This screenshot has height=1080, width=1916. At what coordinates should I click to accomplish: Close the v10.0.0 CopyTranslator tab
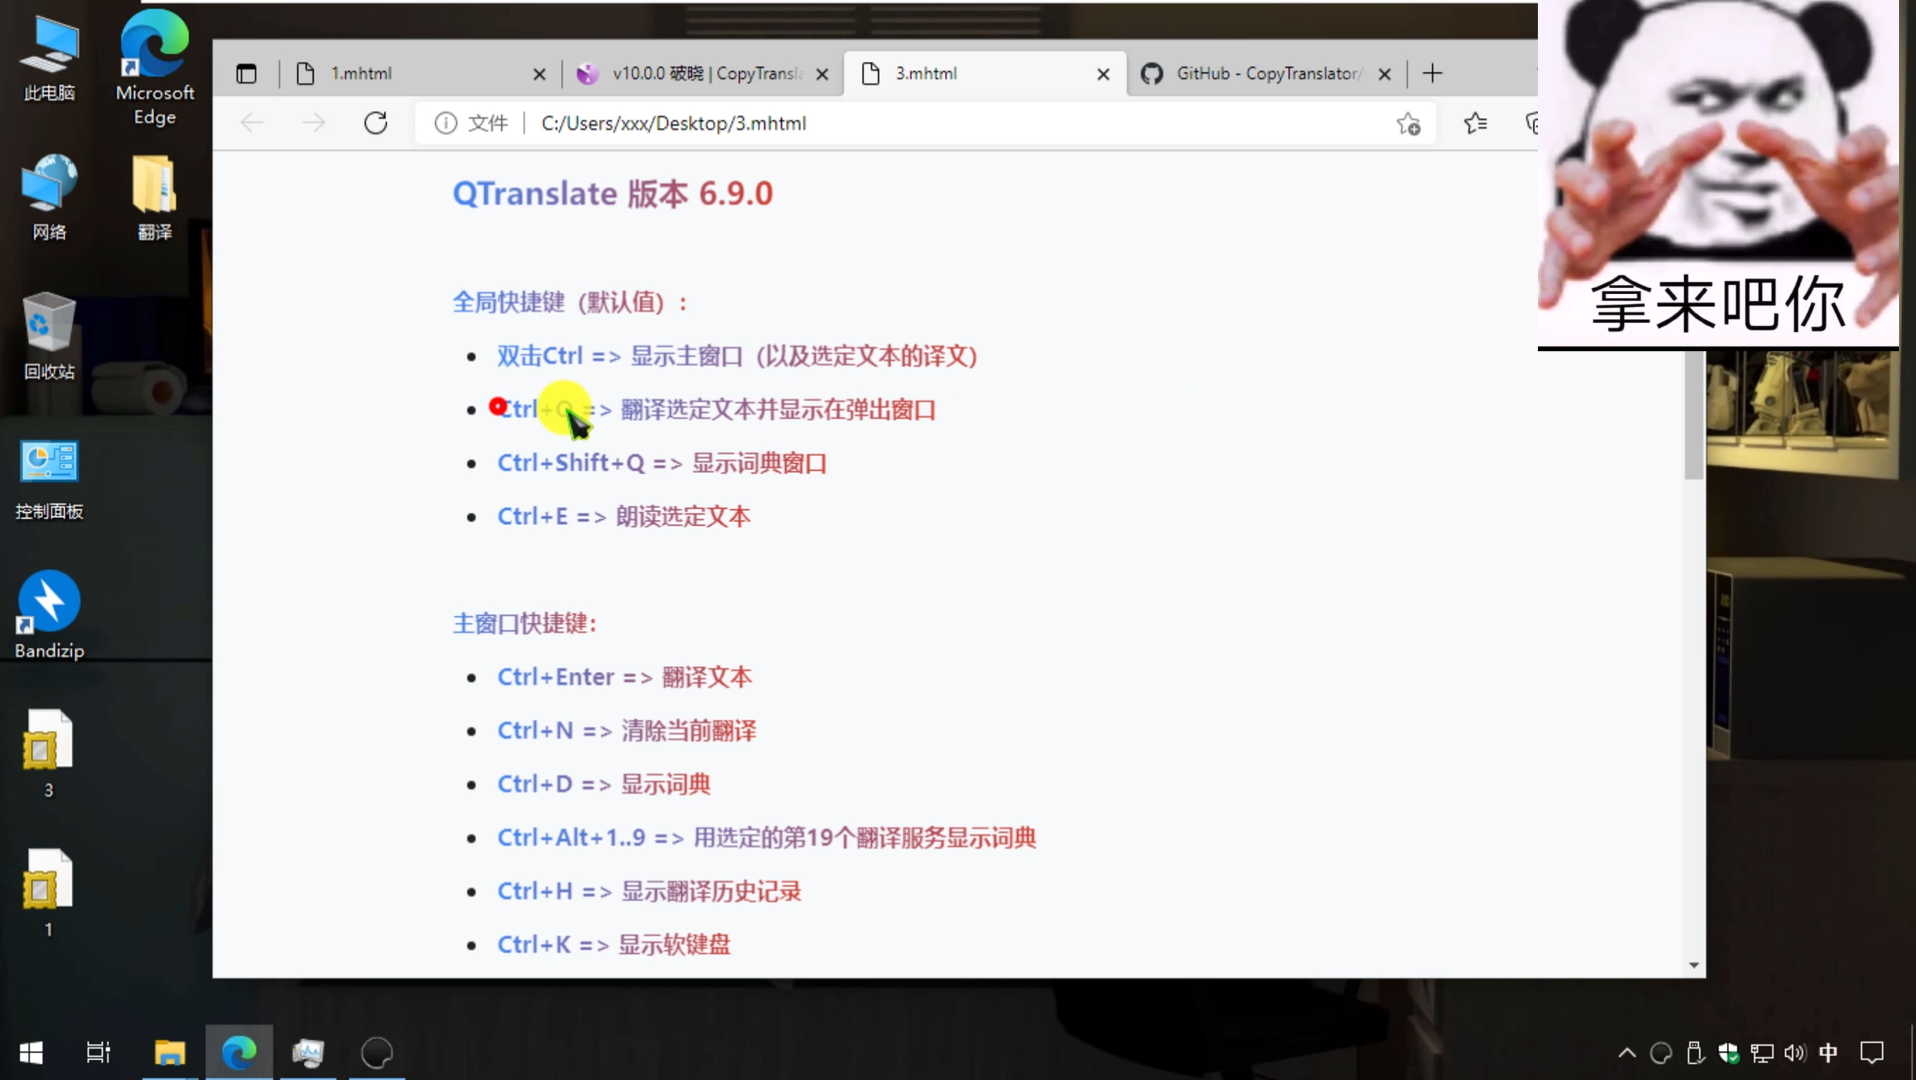coord(822,74)
